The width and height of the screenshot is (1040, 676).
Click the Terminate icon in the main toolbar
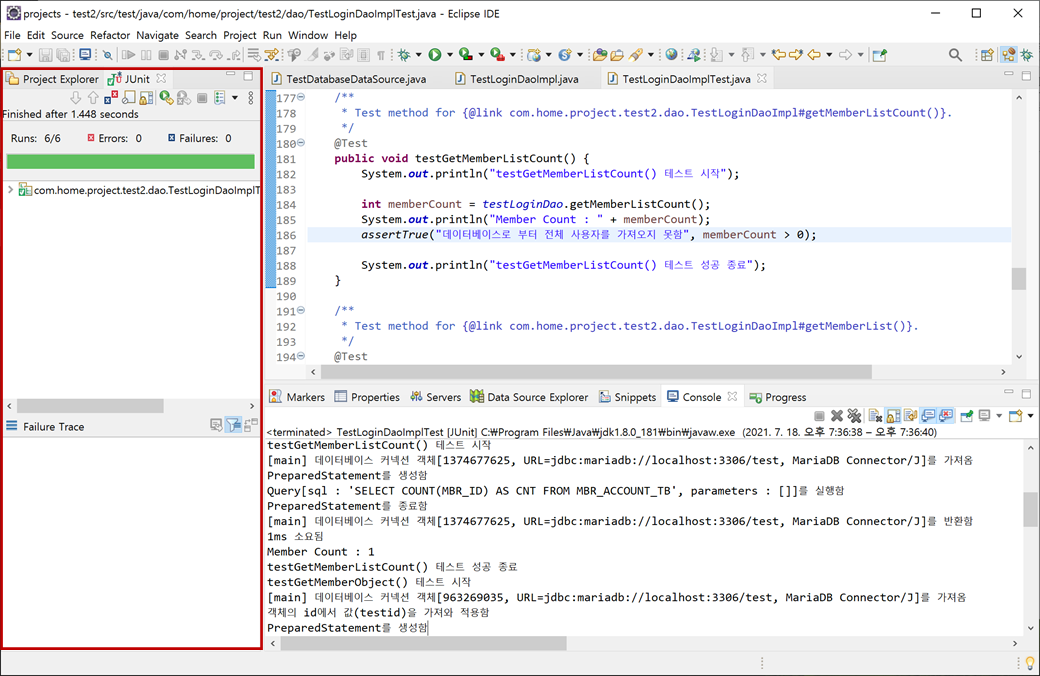pyautogui.click(x=163, y=55)
